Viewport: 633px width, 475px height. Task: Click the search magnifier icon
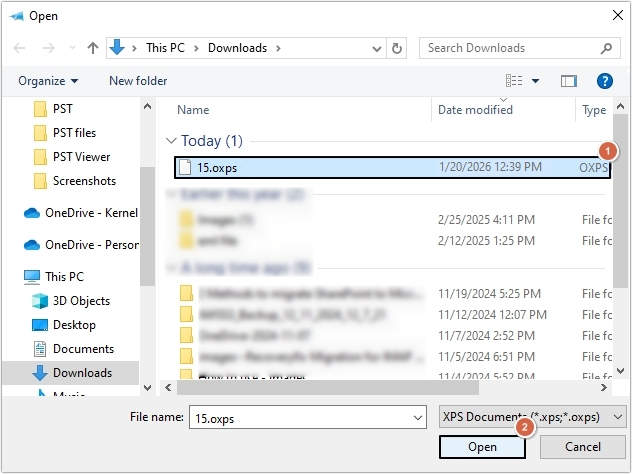[x=606, y=48]
